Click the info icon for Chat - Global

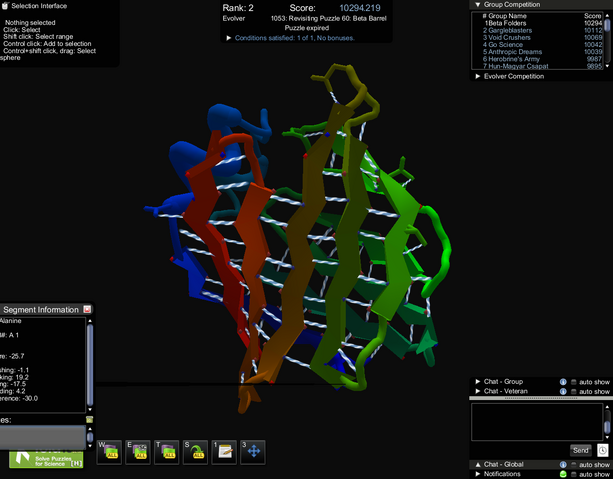[x=563, y=465]
